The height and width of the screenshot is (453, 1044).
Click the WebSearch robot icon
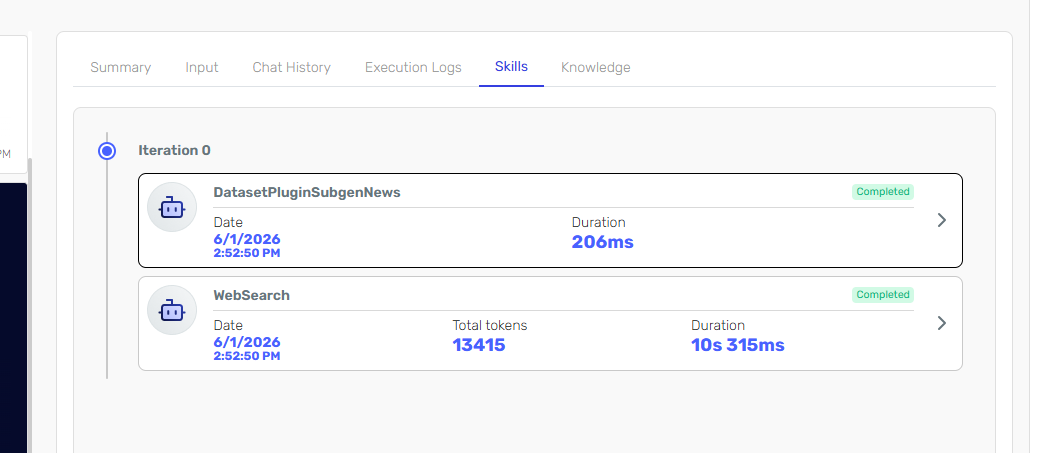tap(172, 310)
